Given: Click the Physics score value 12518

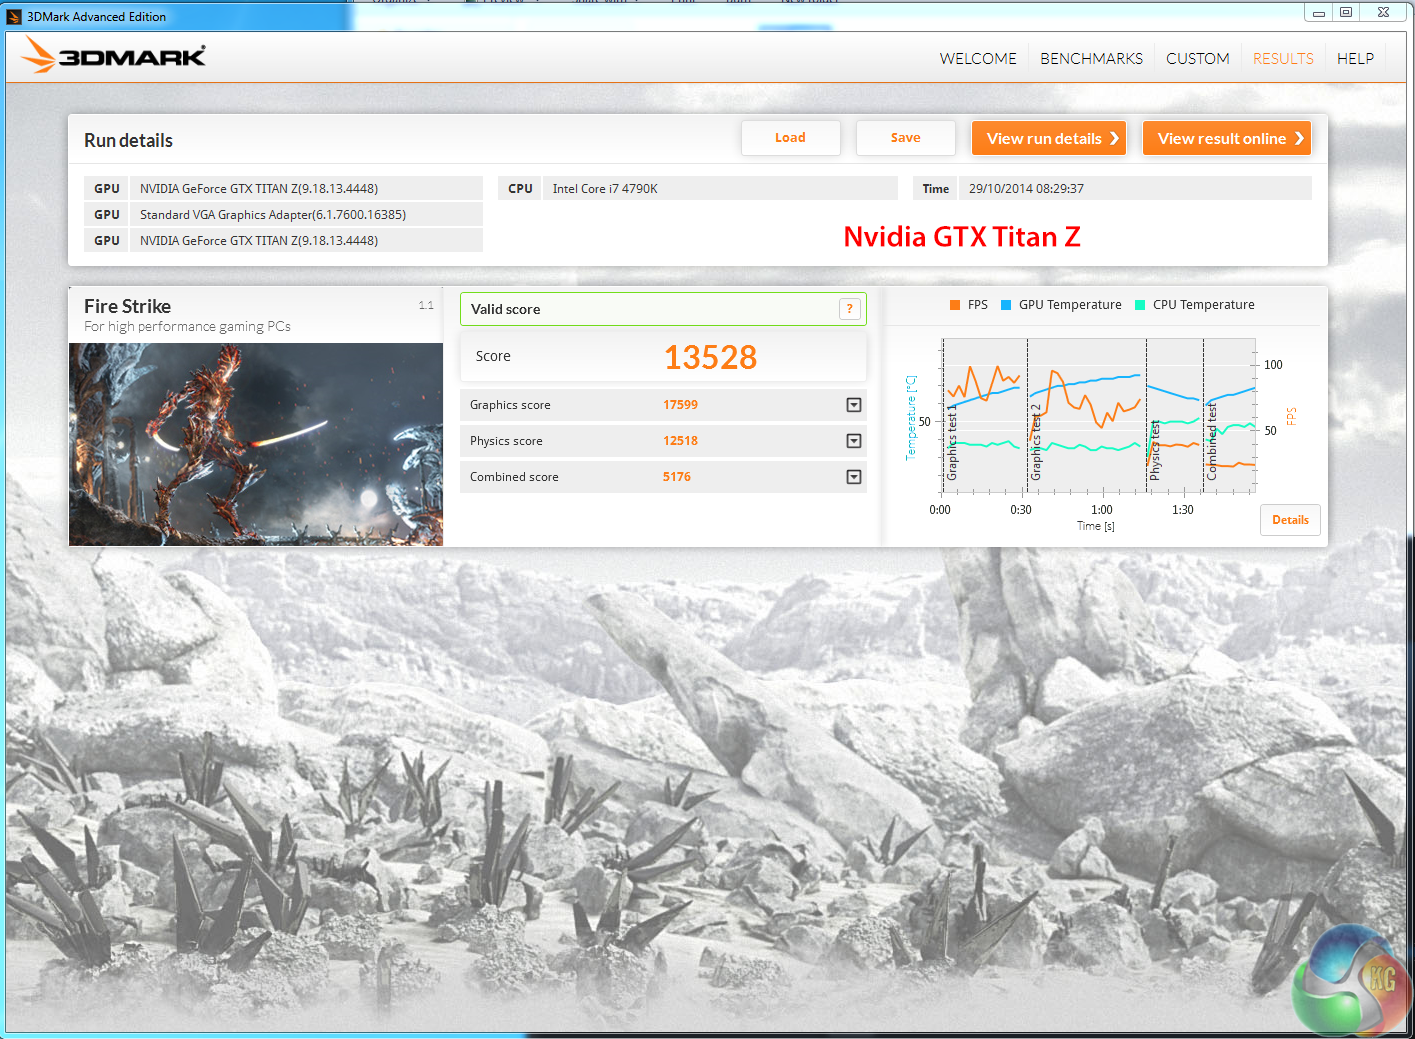Looking at the screenshot, I should coord(680,441).
